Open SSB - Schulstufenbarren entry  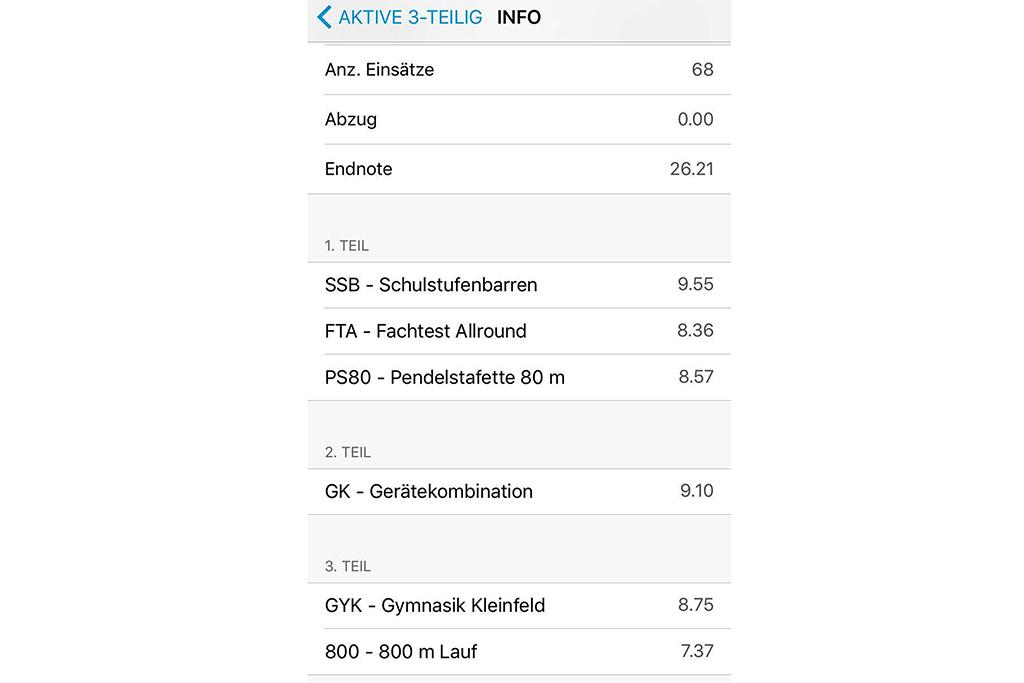519,285
